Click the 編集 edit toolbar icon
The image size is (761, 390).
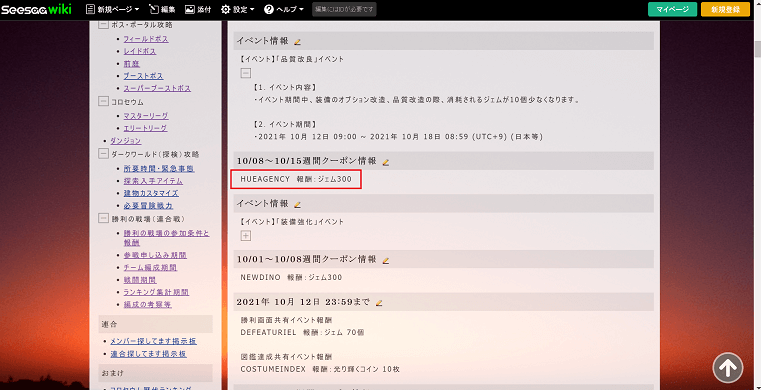pos(162,9)
